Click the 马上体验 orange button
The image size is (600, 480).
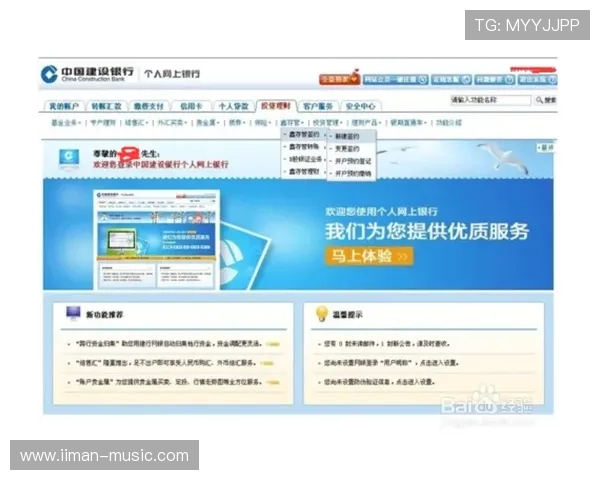coord(369,256)
